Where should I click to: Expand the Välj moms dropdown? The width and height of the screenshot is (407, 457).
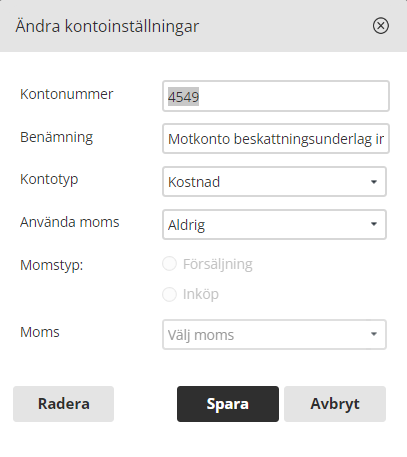(x=274, y=334)
